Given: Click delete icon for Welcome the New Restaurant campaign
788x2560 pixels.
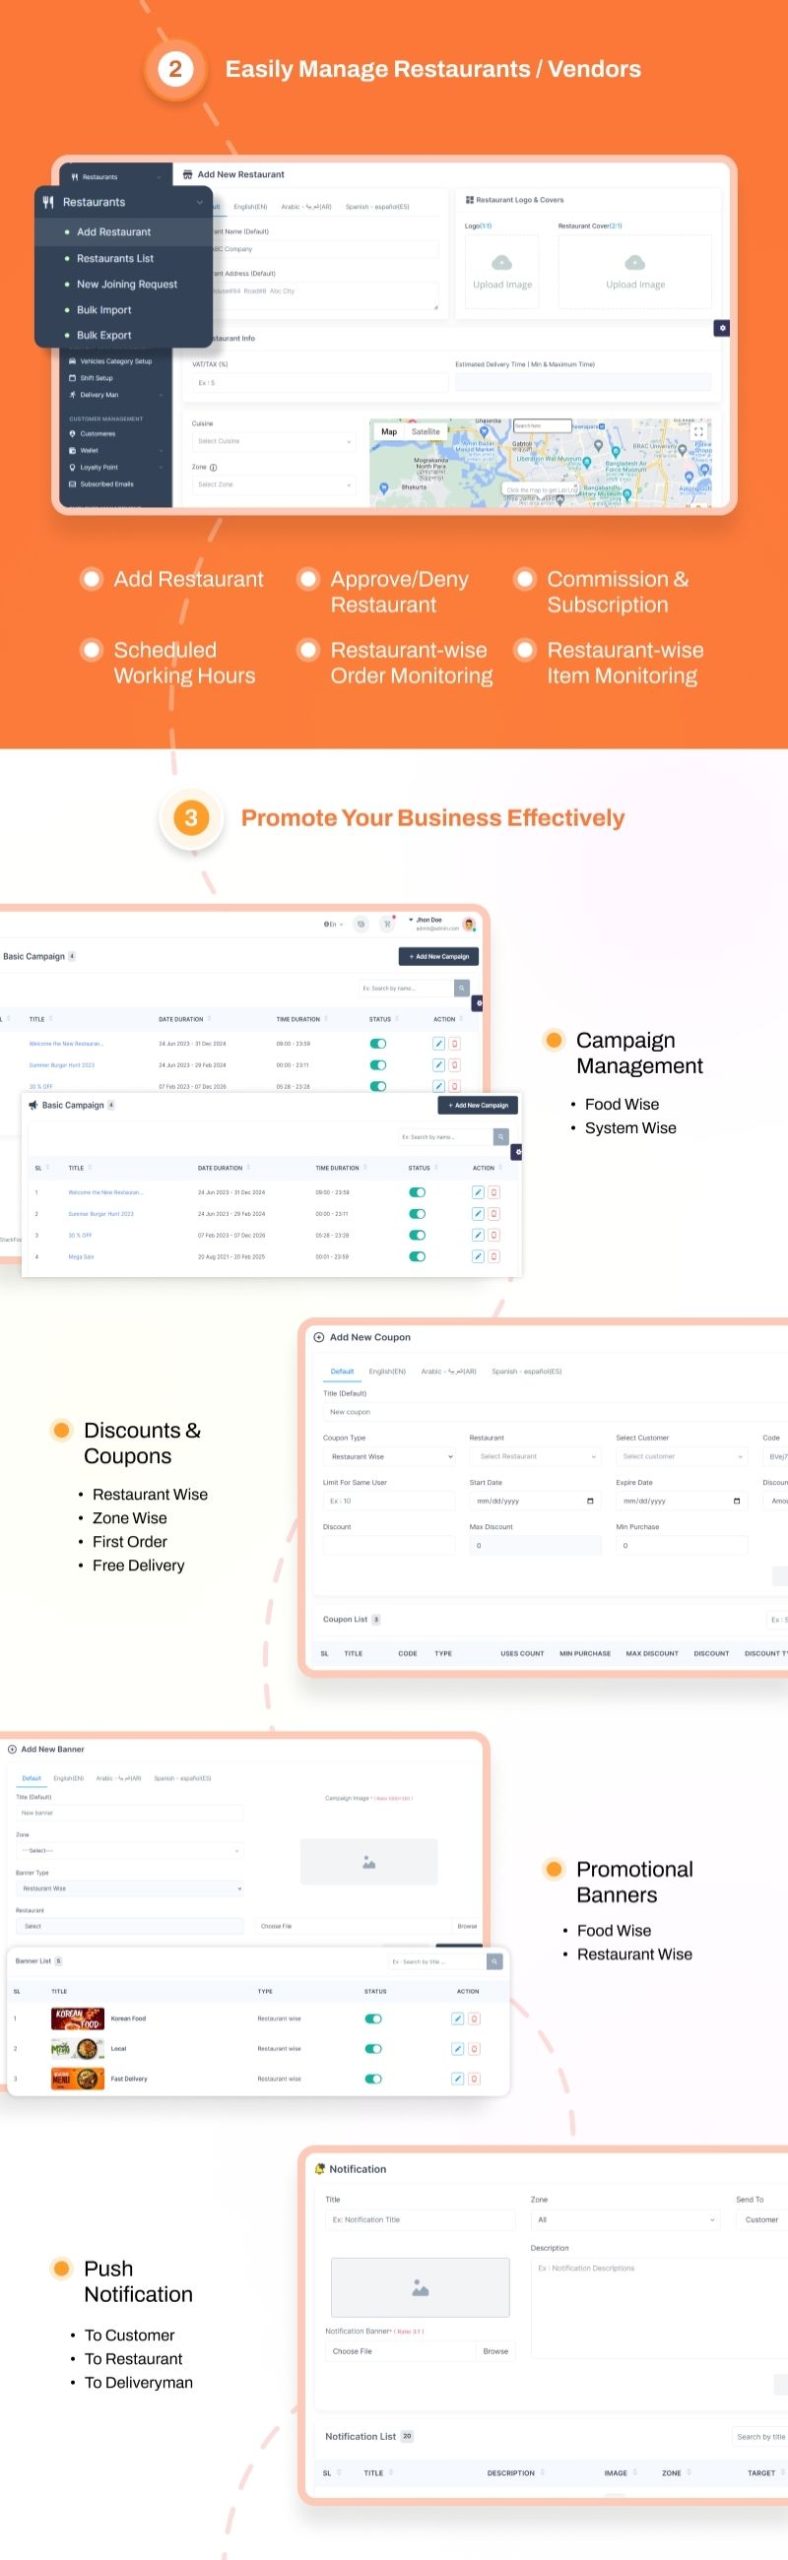Looking at the screenshot, I should point(494,1192).
